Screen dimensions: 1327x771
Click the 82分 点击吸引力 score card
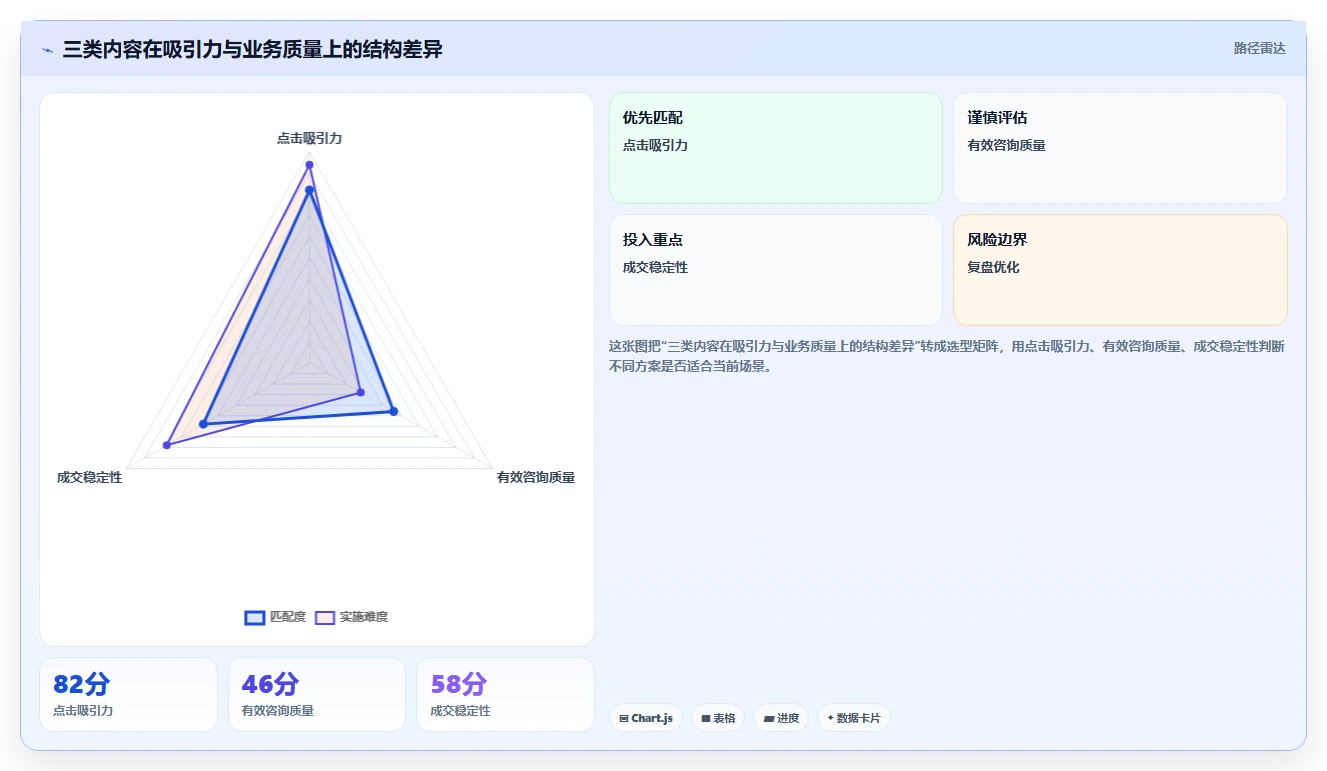click(128, 694)
